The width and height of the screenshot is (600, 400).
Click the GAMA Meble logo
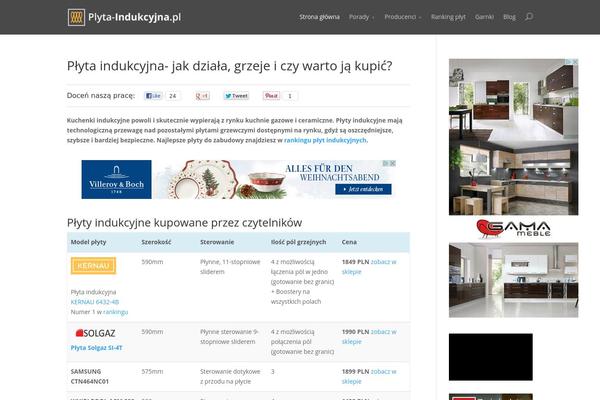[514, 229]
